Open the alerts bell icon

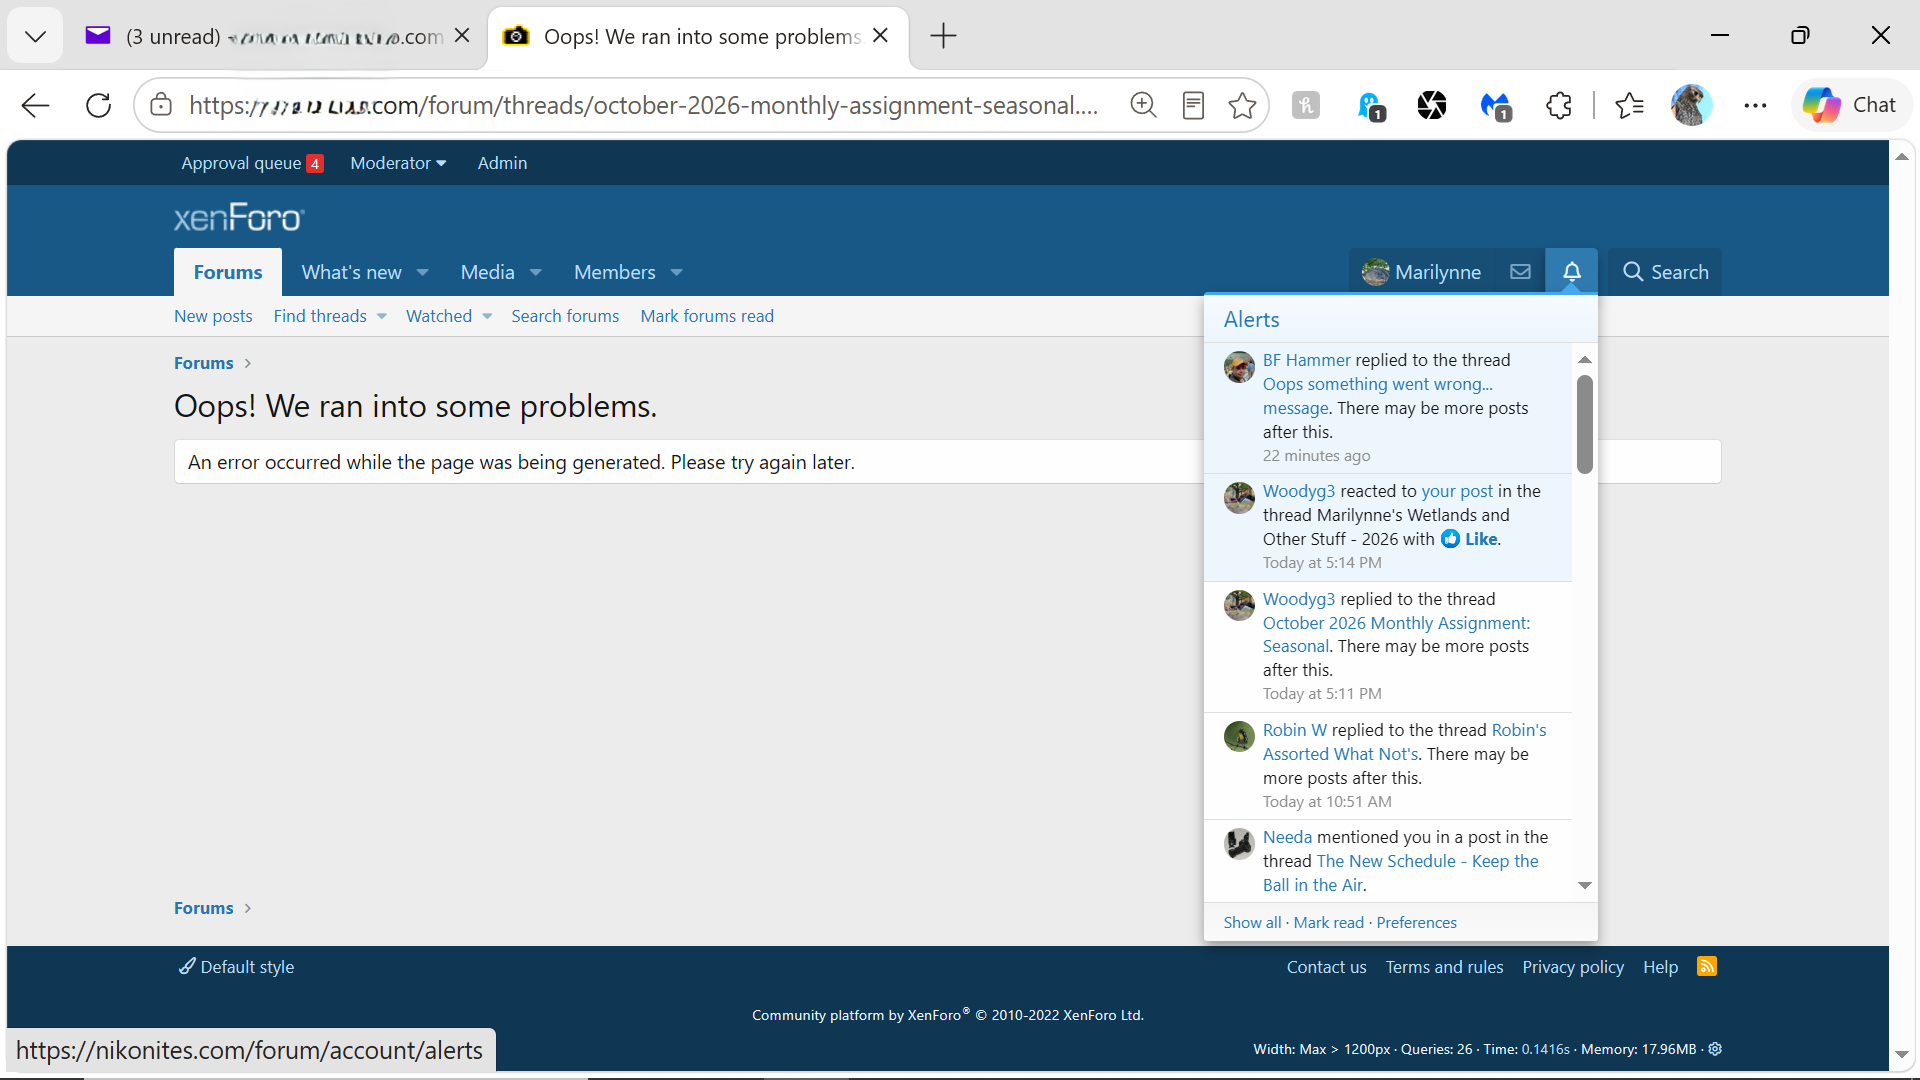click(1571, 272)
